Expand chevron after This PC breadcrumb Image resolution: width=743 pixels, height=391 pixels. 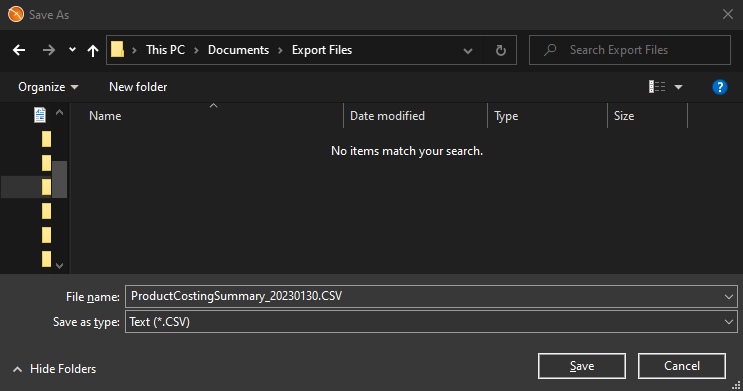coord(196,50)
